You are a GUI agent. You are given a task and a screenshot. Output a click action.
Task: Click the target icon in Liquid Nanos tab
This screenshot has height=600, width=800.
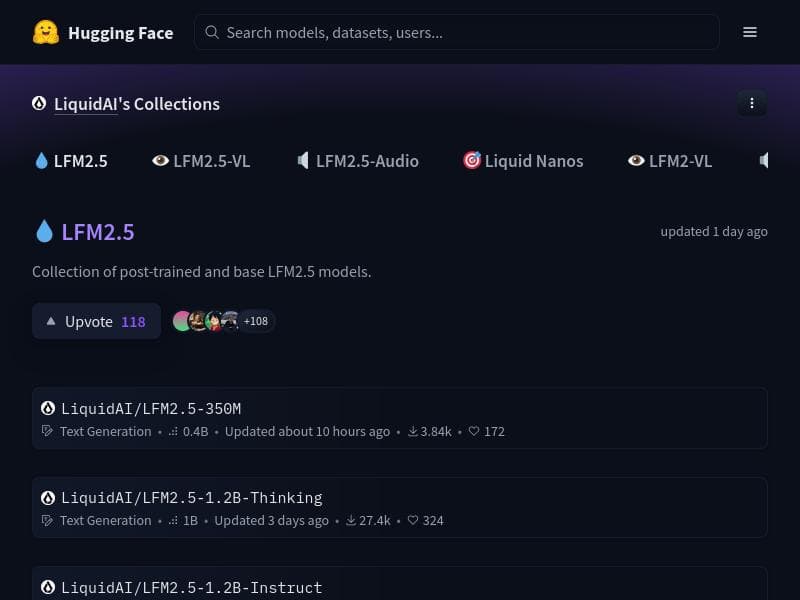[x=472, y=160]
